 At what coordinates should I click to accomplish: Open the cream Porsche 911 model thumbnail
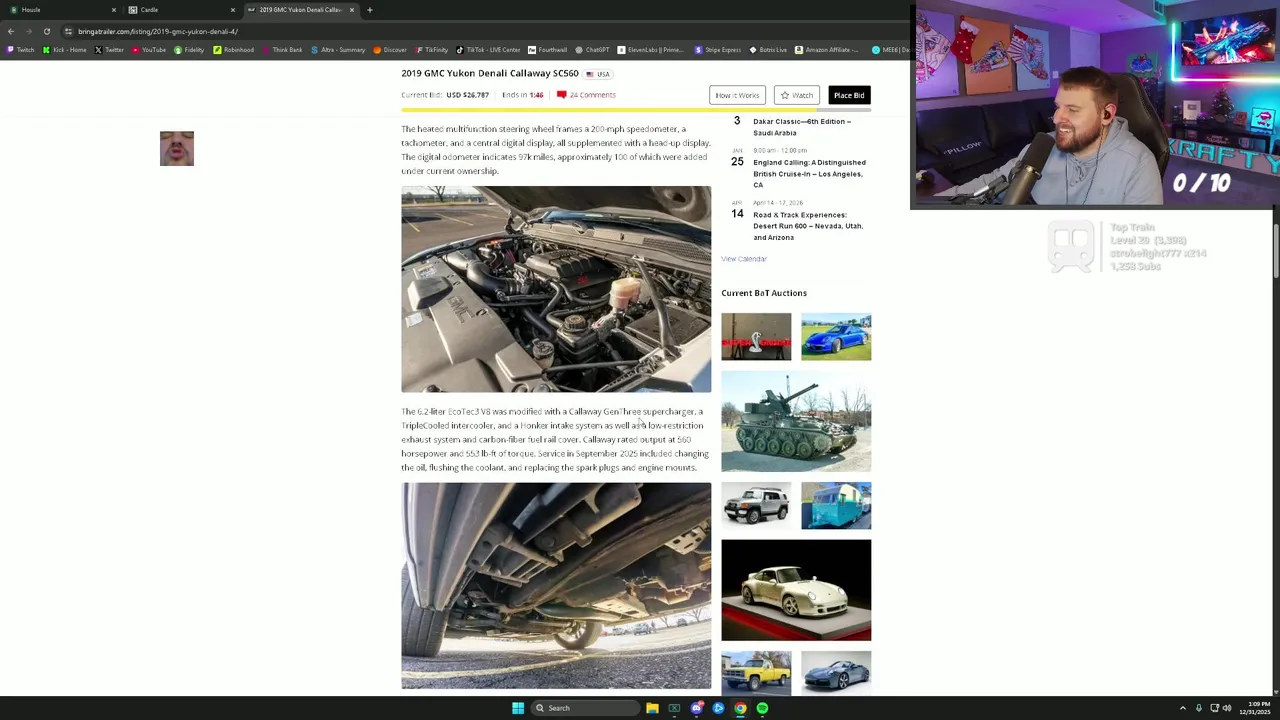(796, 590)
